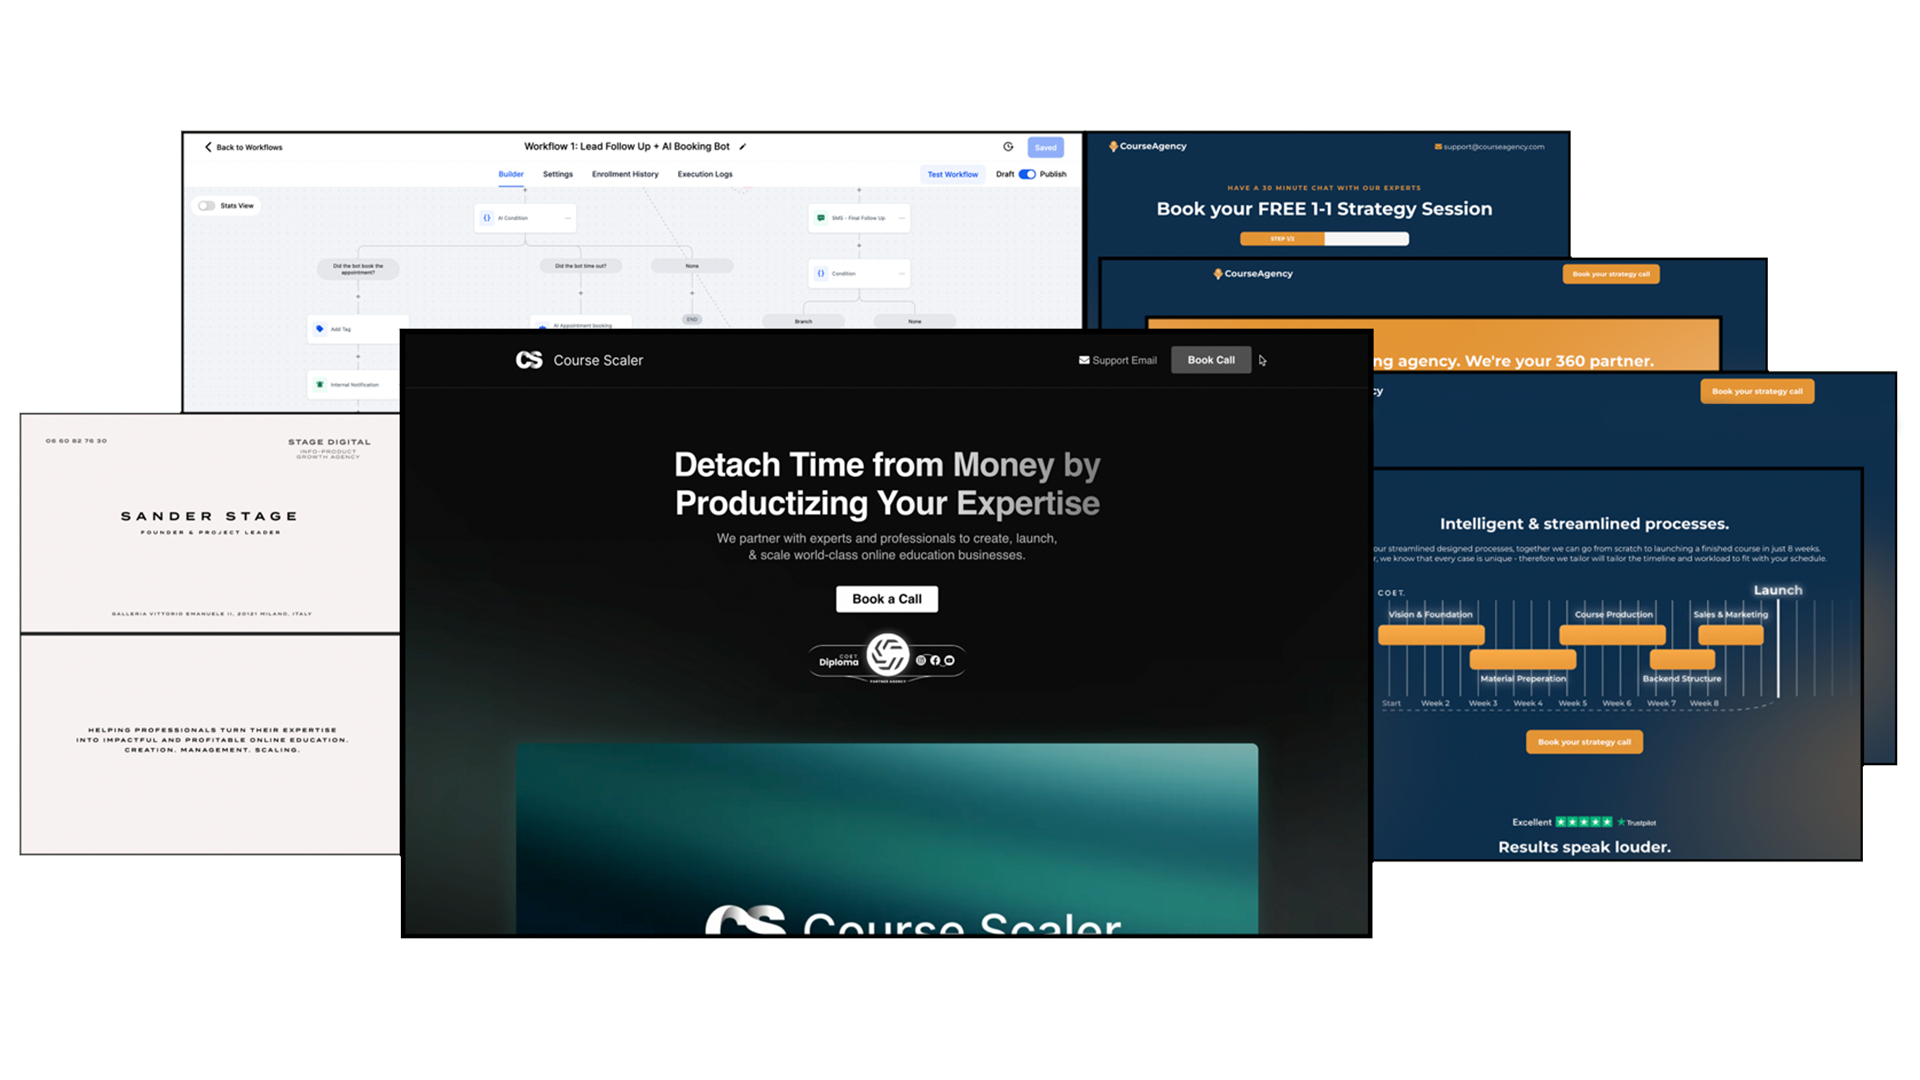This screenshot has height=1080, width=1920.
Task: Click the support@courseagency.com email link
Action: [1494, 147]
